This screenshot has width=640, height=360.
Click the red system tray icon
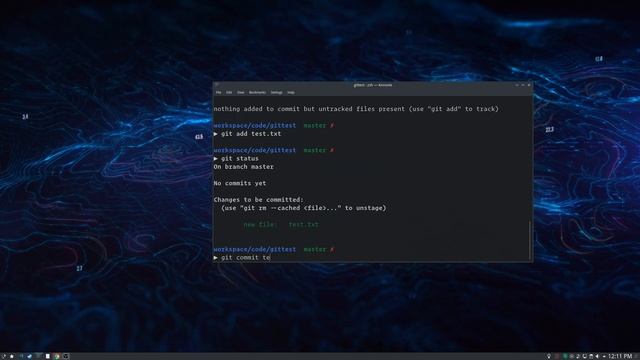(558, 356)
